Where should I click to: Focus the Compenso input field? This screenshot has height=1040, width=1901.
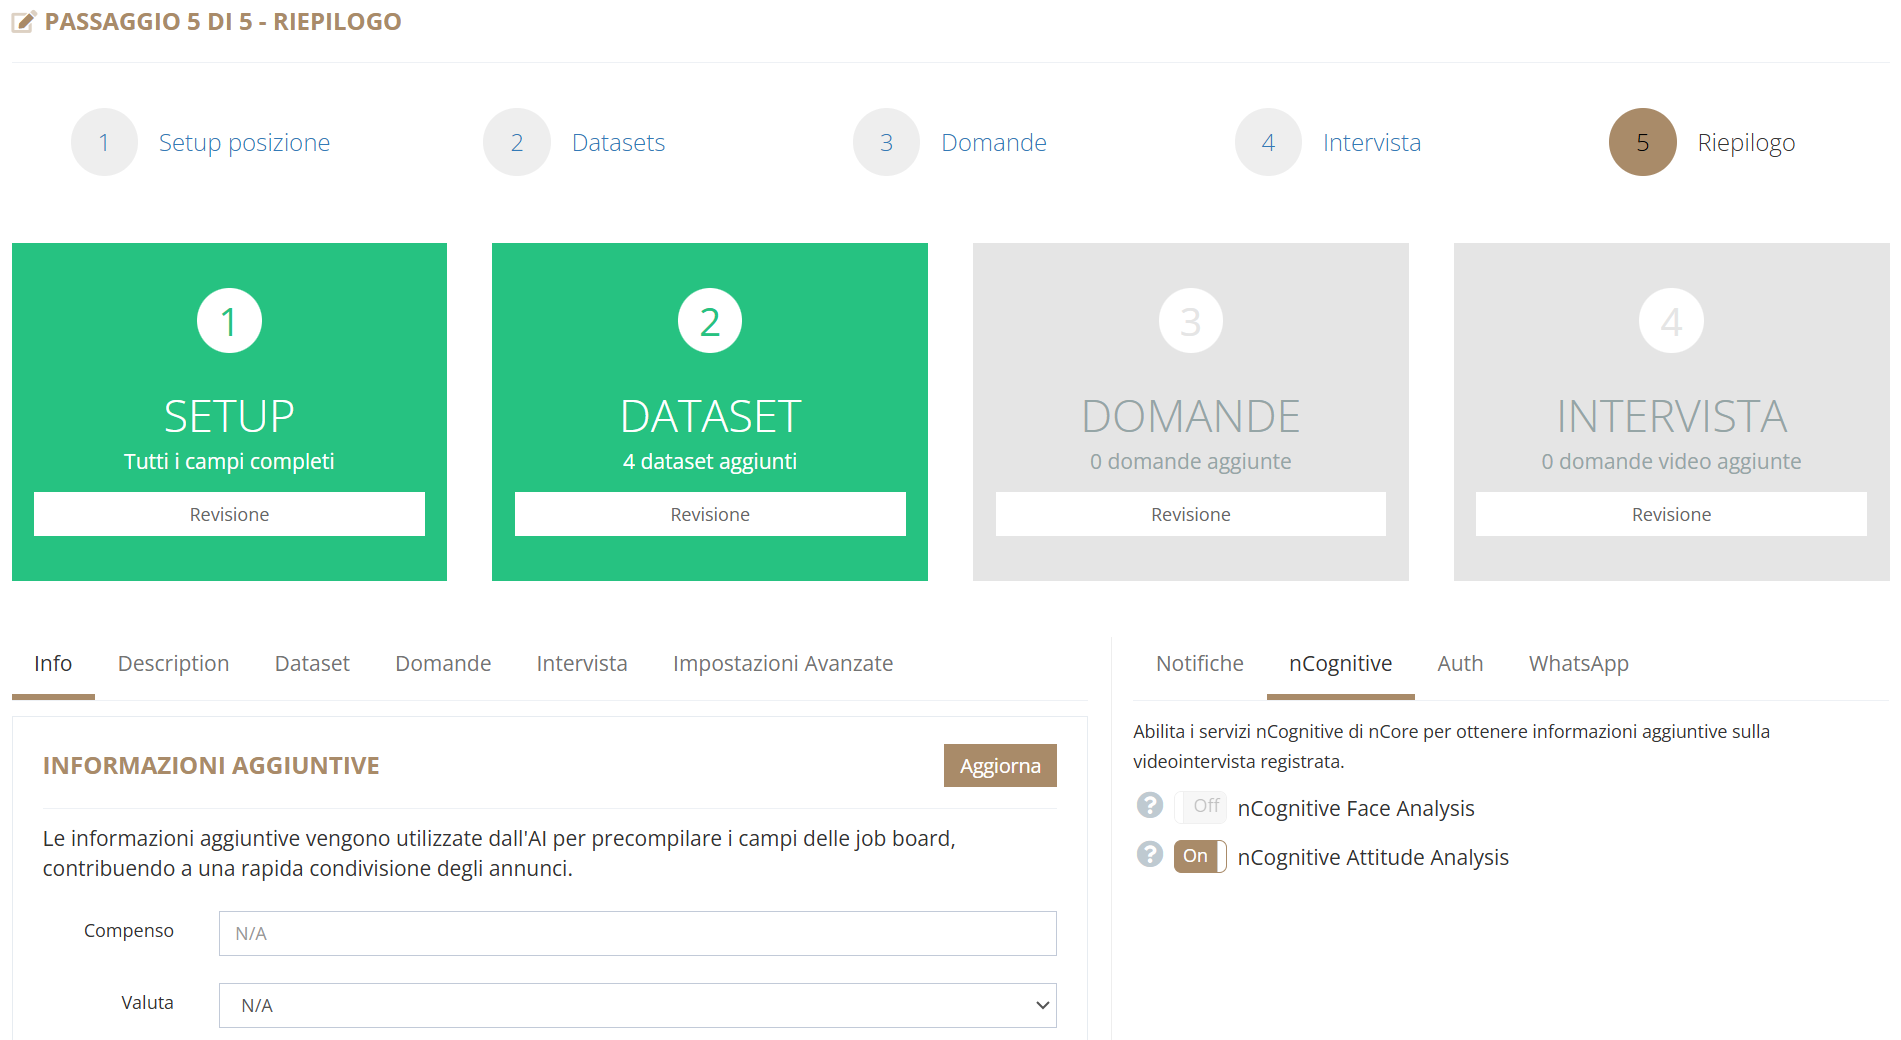coord(638,933)
